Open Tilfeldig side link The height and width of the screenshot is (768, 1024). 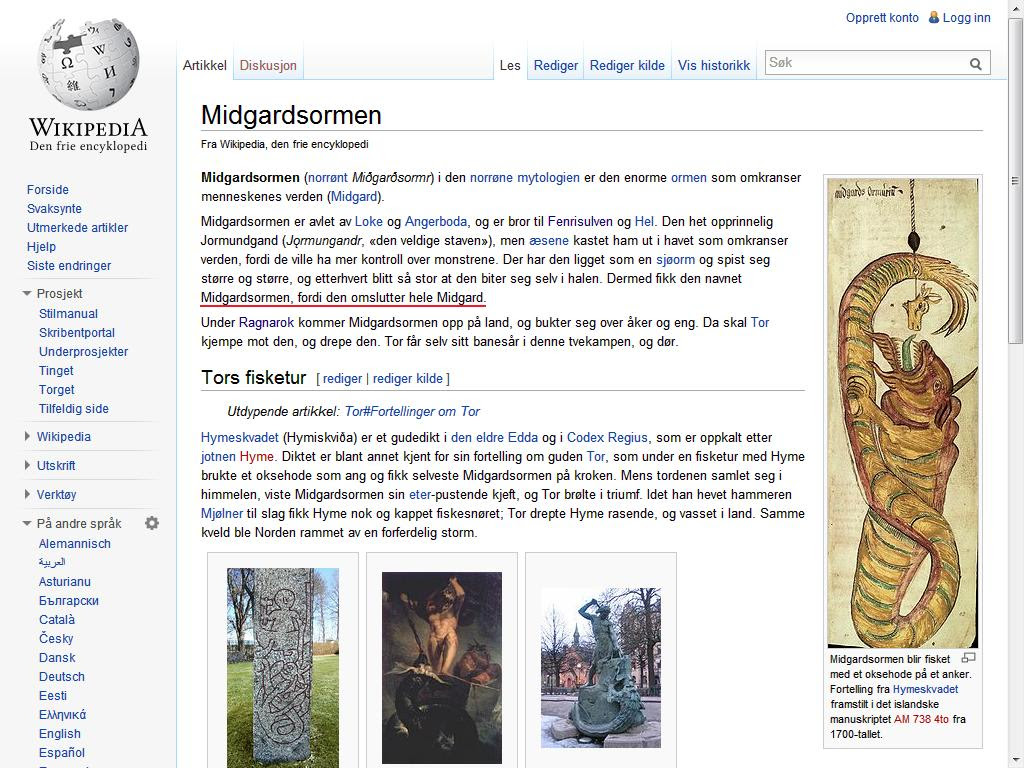73,408
